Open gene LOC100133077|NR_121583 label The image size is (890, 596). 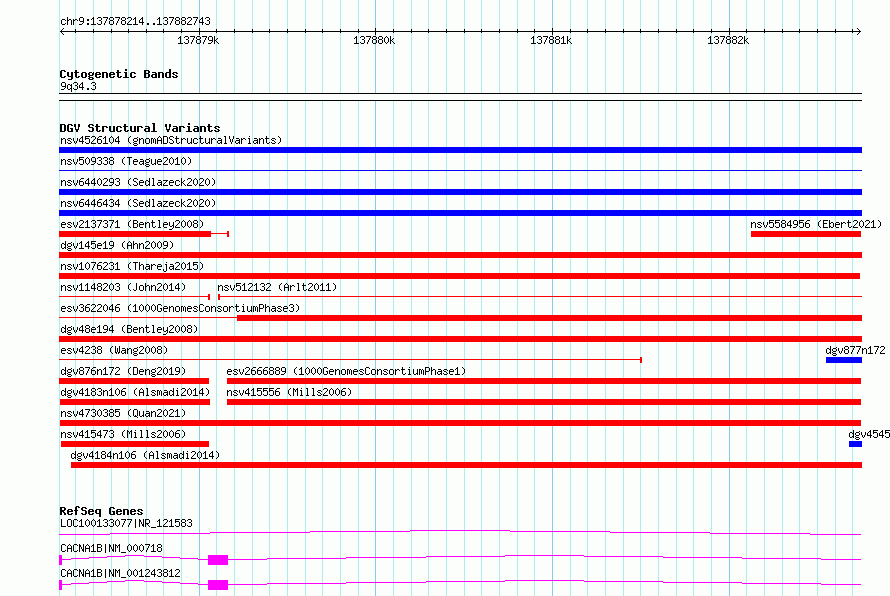(126, 523)
